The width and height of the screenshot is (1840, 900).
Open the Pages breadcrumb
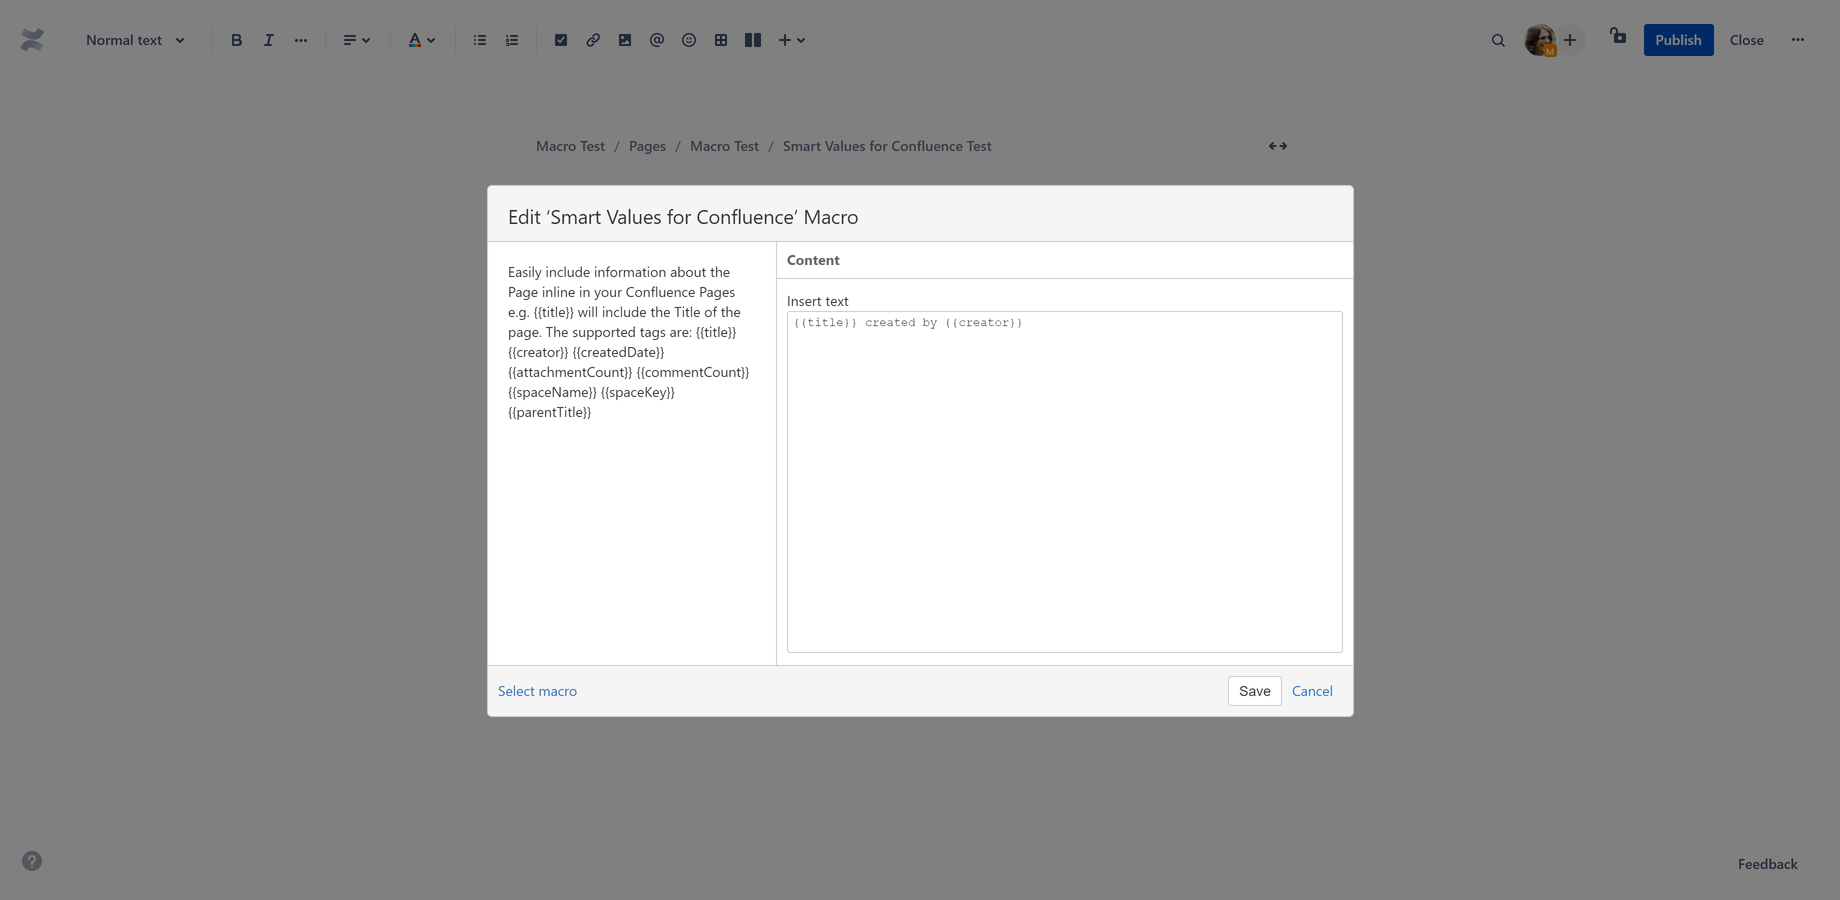pyautogui.click(x=647, y=146)
